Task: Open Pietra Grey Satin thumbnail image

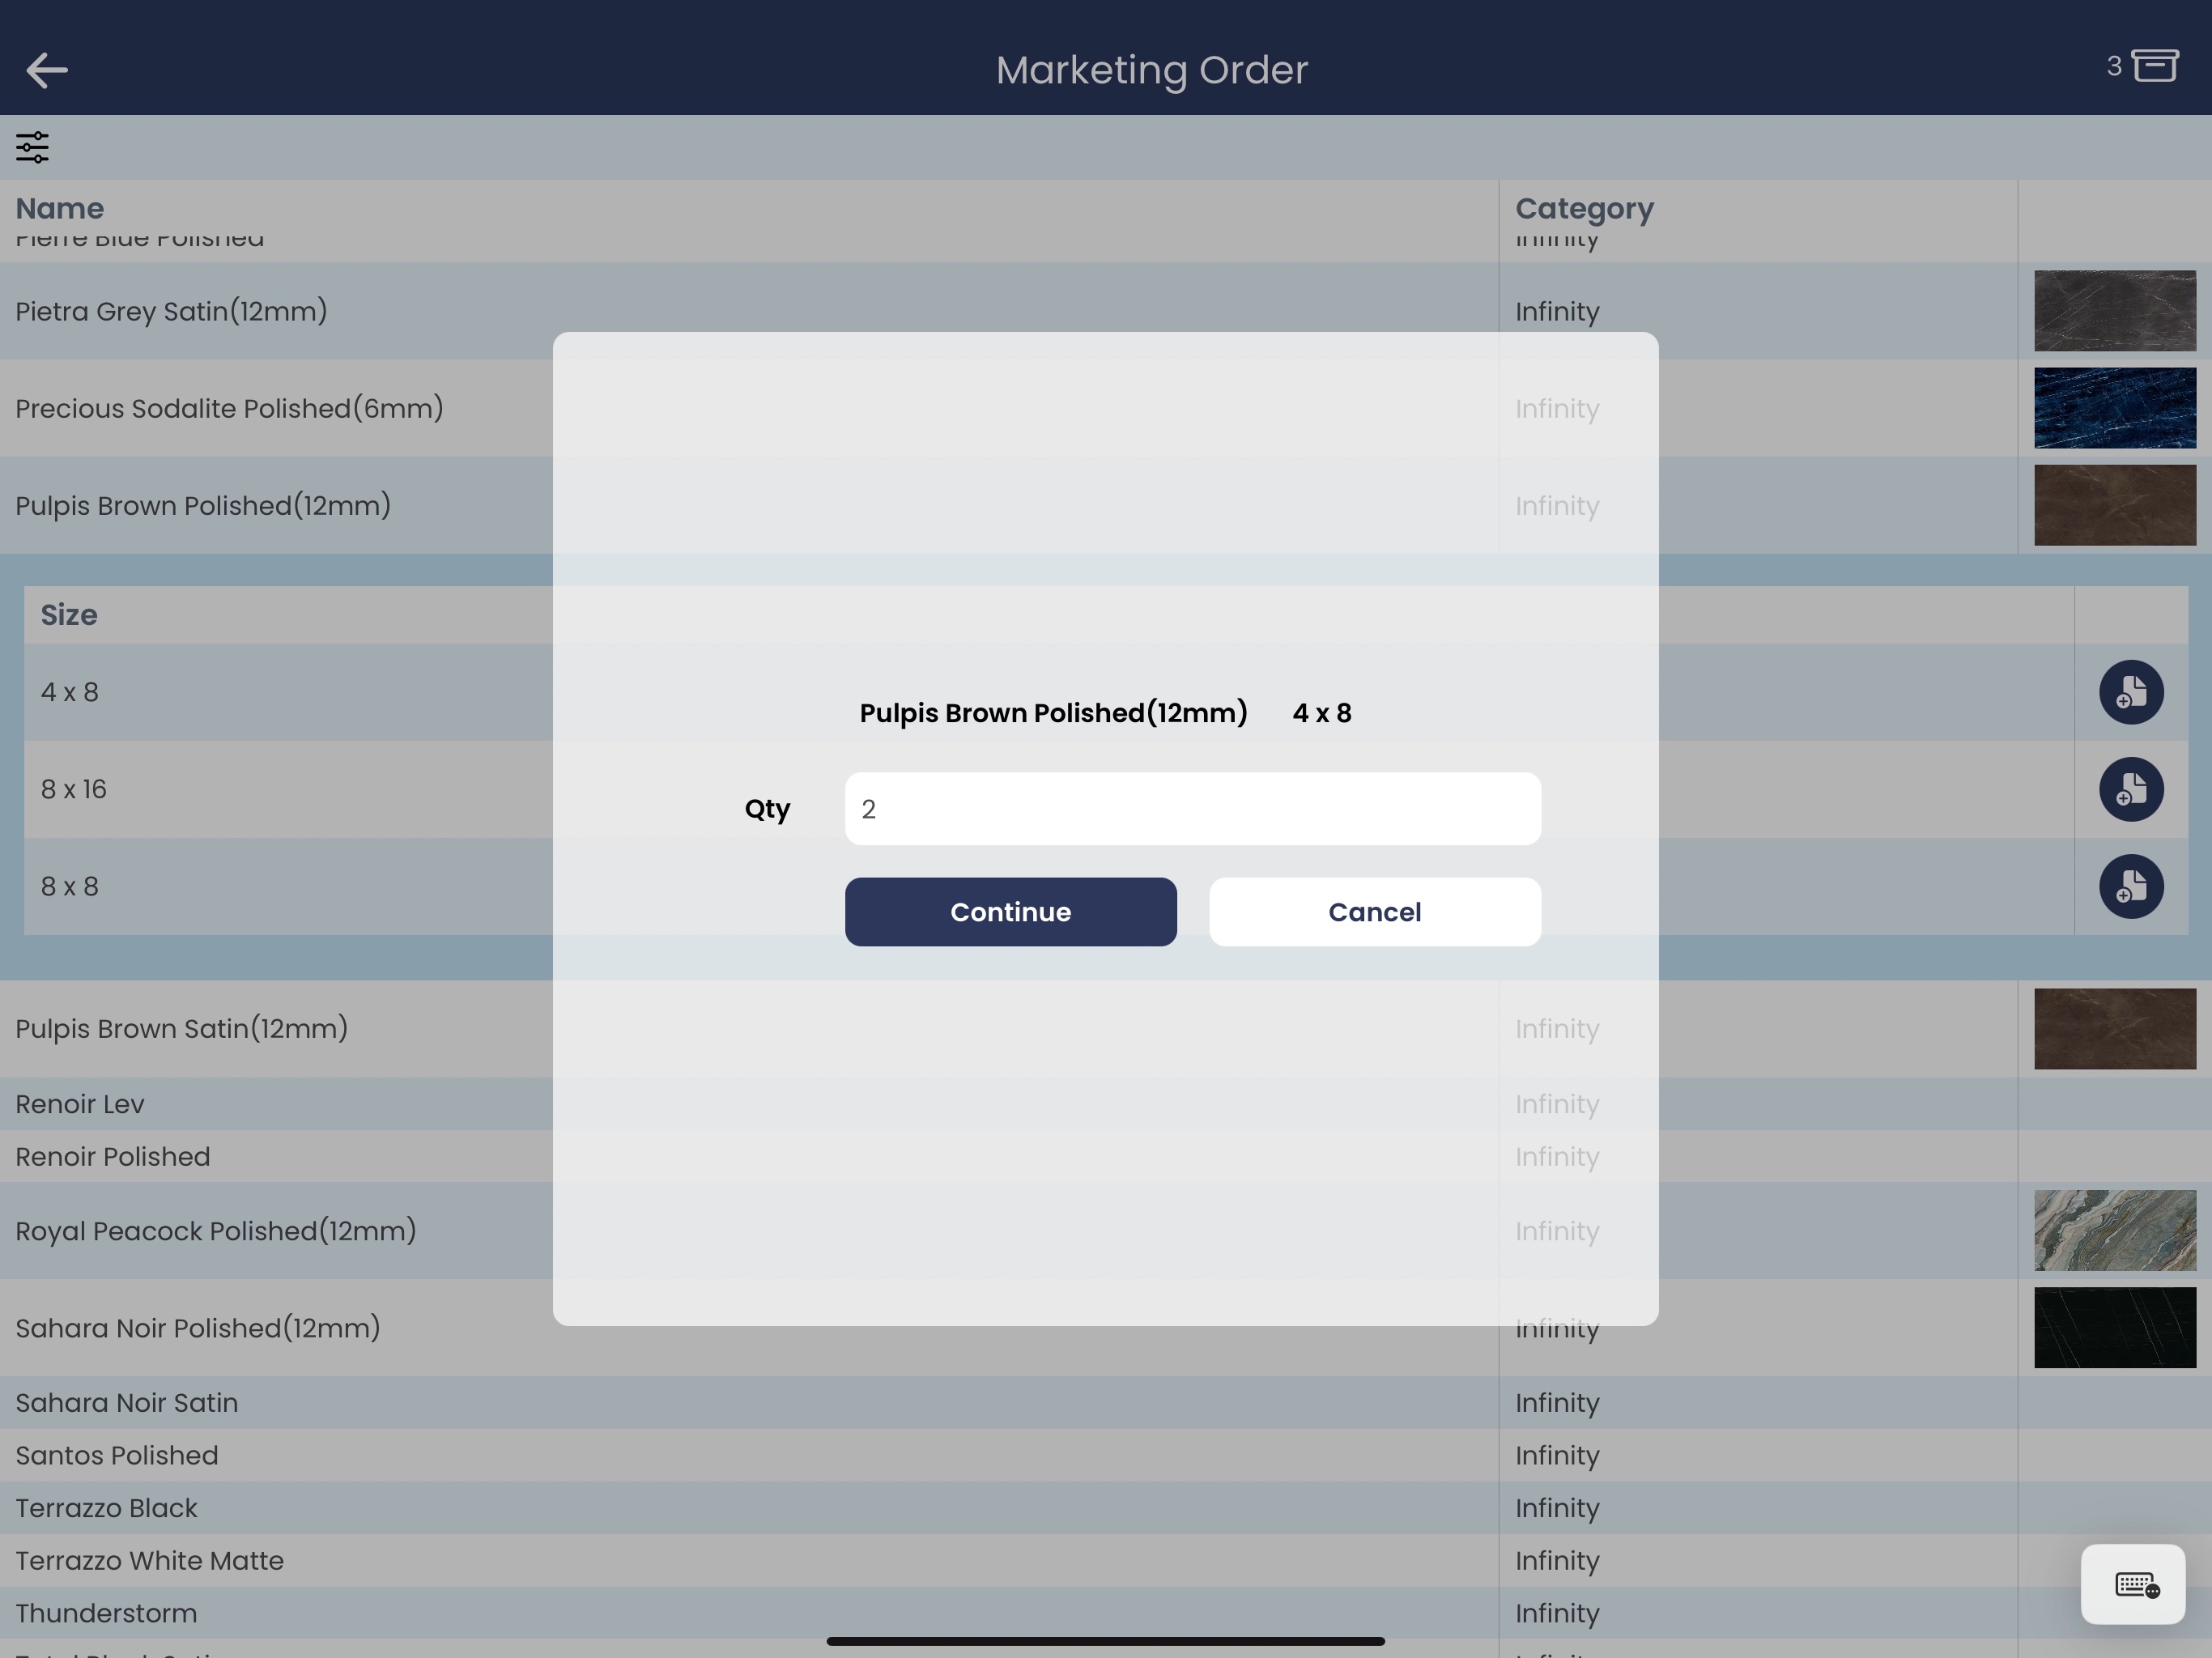Action: pyautogui.click(x=2114, y=311)
